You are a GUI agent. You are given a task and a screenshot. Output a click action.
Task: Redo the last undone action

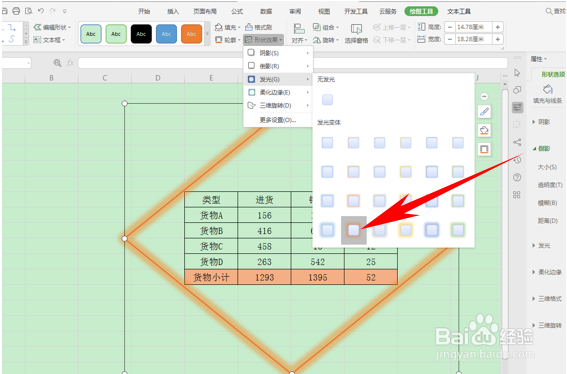[x=53, y=11]
